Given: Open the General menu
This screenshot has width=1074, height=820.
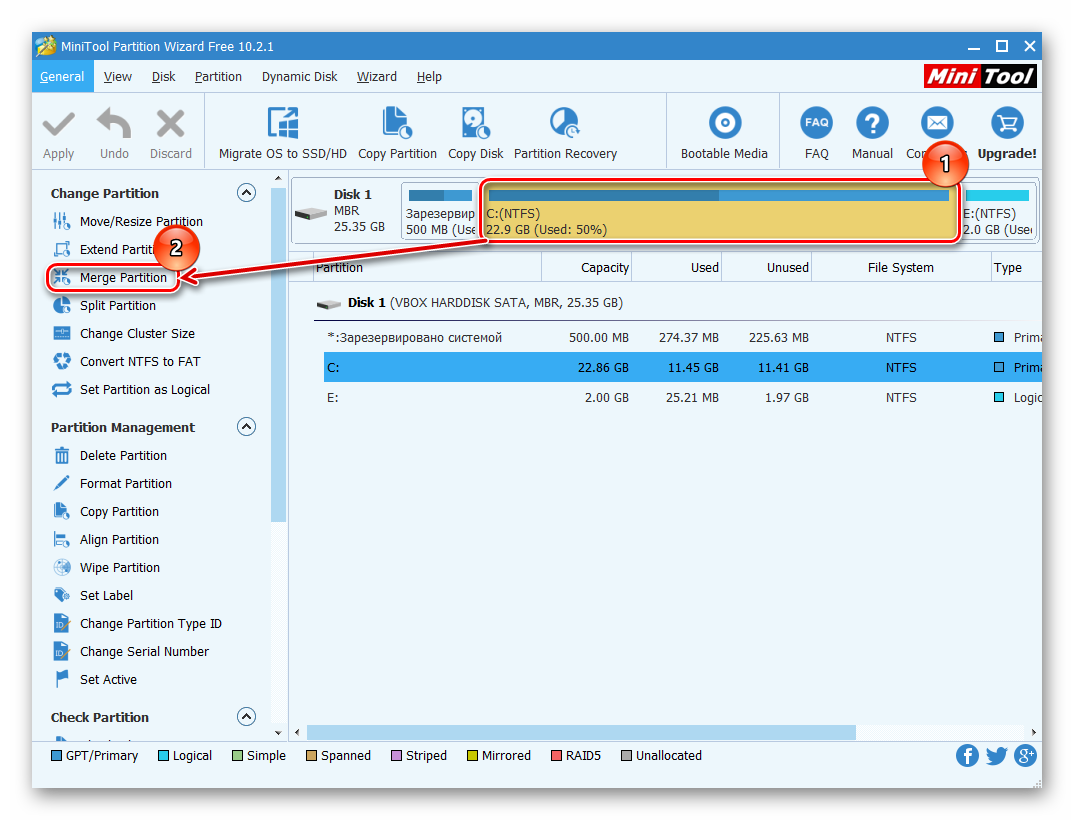Looking at the screenshot, I should 62,77.
